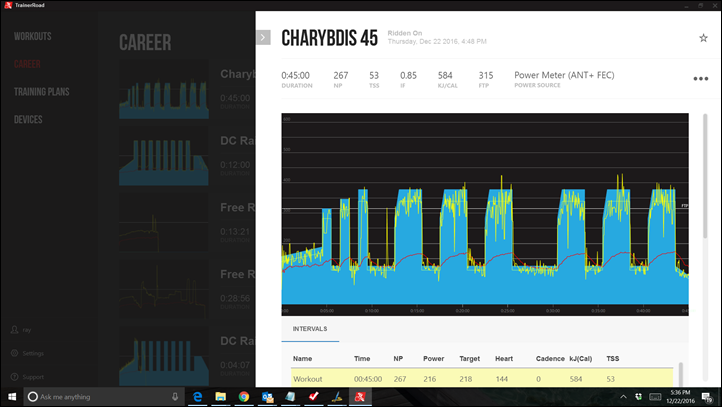This screenshot has width=722, height=407.
Task: Open Outlook from the taskbar
Action: click(x=267, y=397)
